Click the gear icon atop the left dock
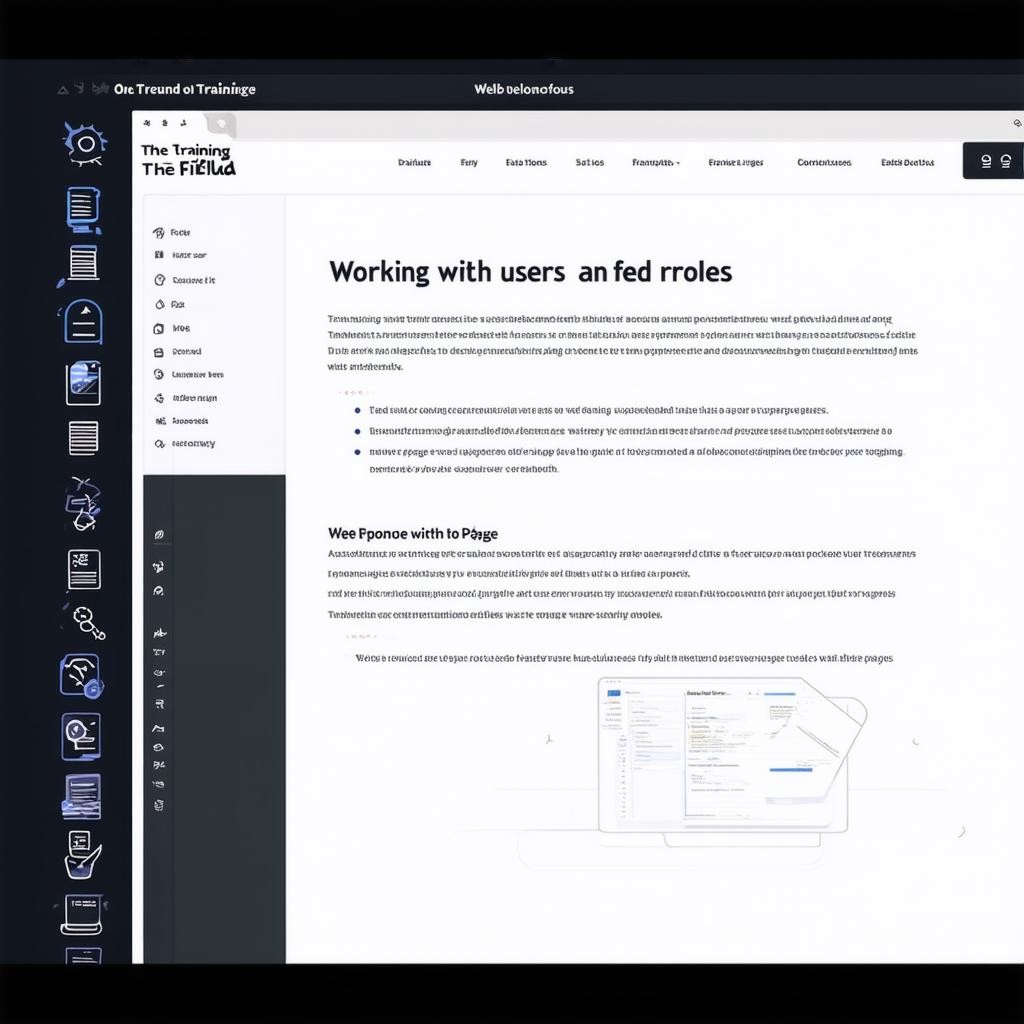 84,144
